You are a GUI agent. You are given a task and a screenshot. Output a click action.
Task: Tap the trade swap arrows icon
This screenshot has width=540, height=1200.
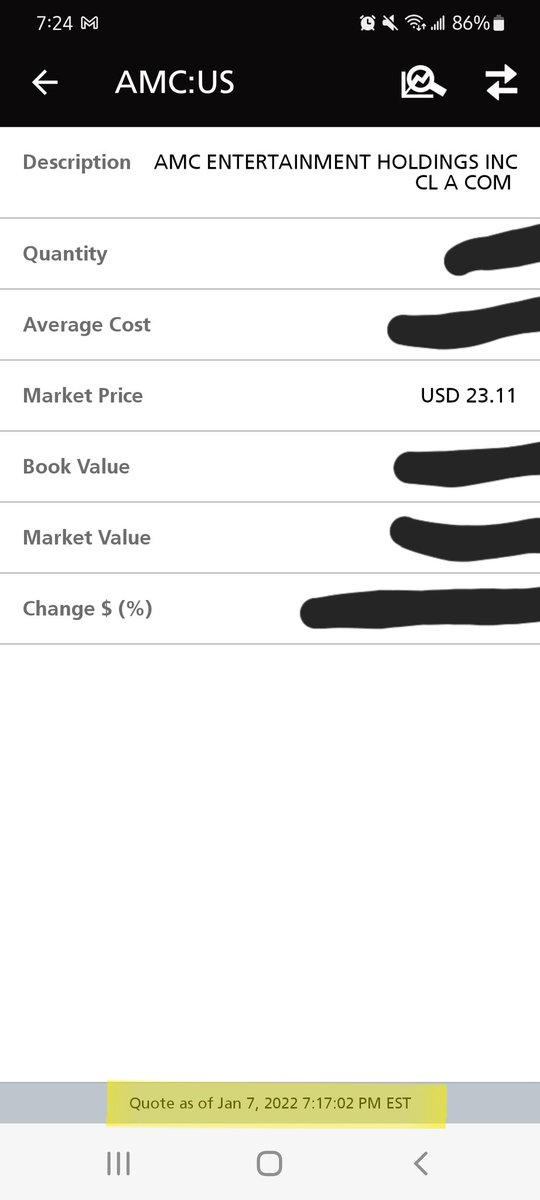[502, 83]
